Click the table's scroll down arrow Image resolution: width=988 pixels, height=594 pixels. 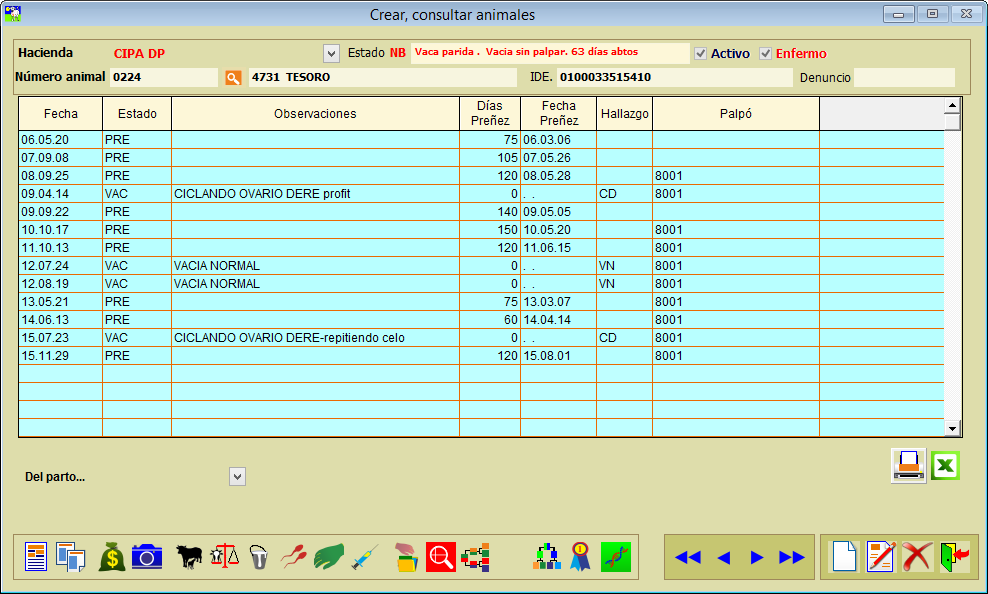pyautogui.click(x=953, y=428)
